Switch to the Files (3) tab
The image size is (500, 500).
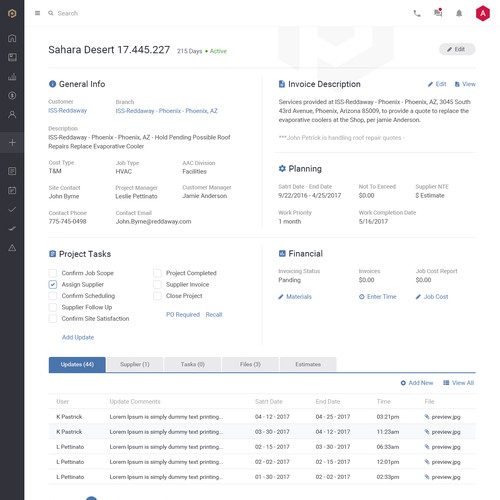[250, 364]
